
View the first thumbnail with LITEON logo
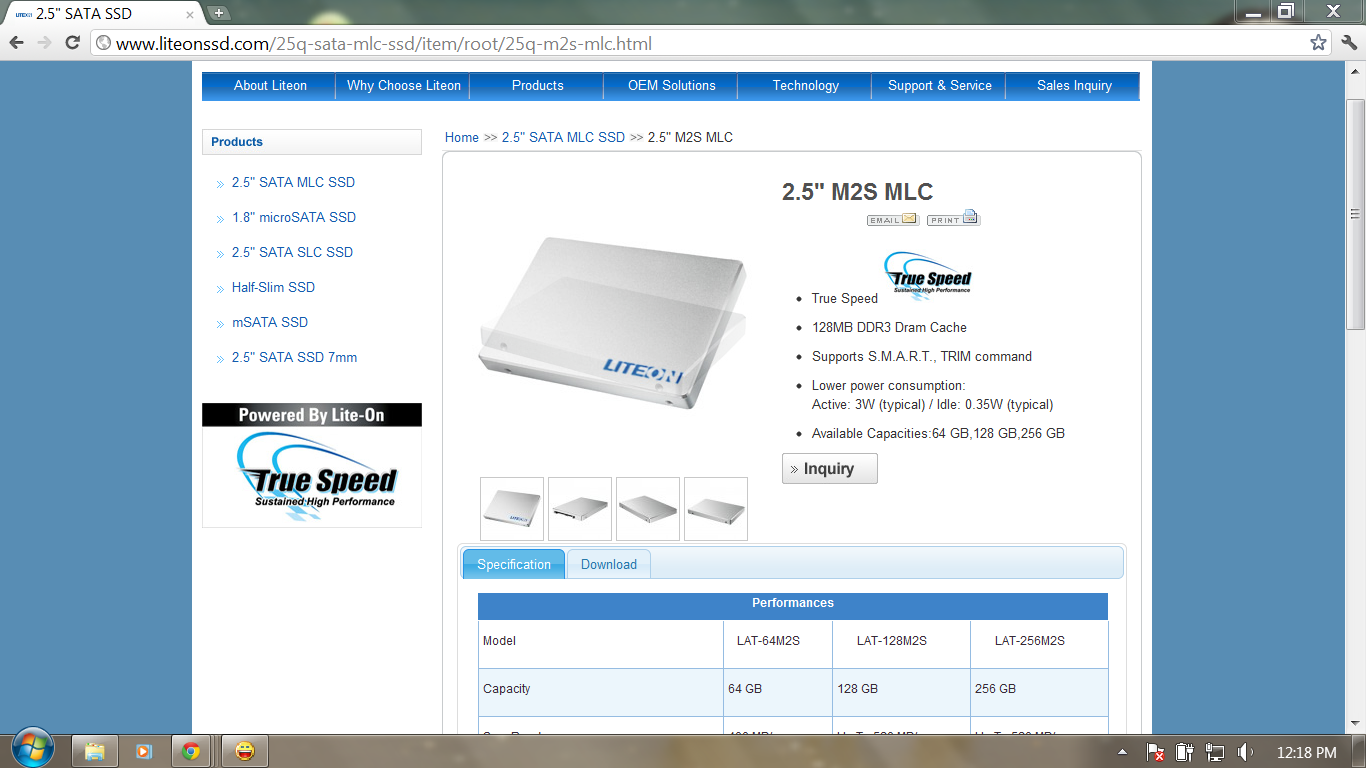pos(512,509)
